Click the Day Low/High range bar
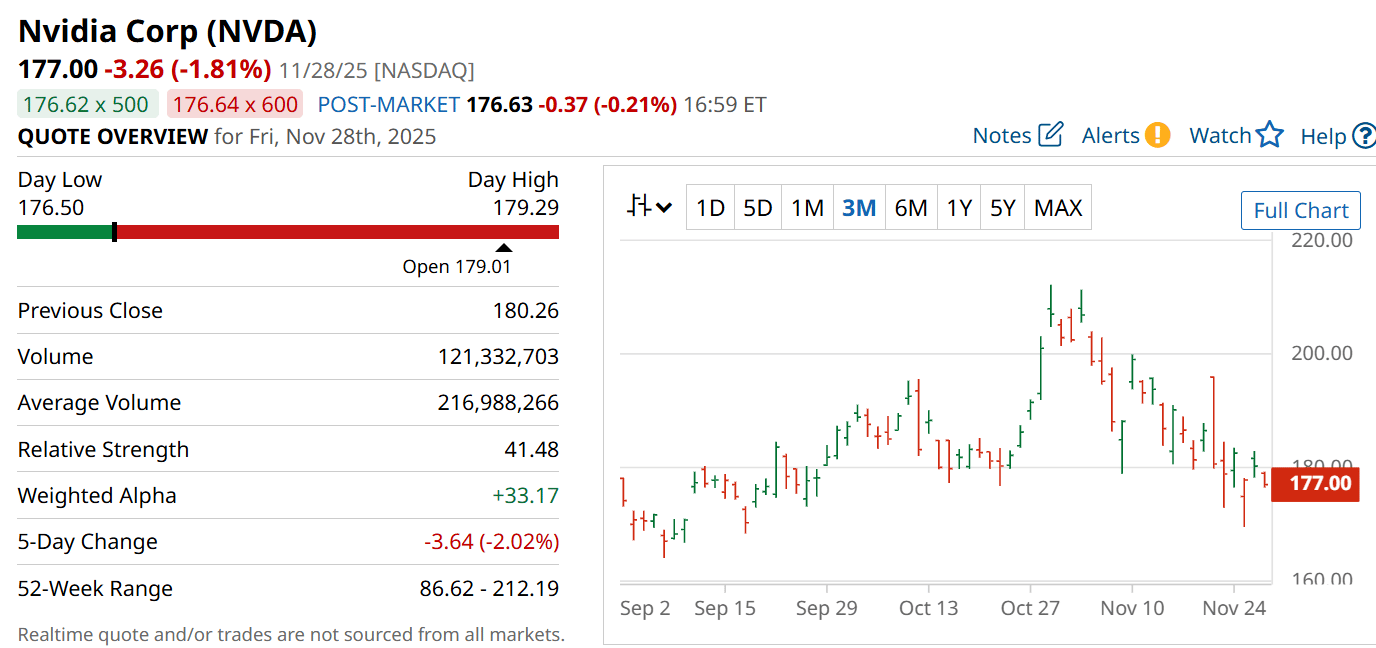 point(288,232)
